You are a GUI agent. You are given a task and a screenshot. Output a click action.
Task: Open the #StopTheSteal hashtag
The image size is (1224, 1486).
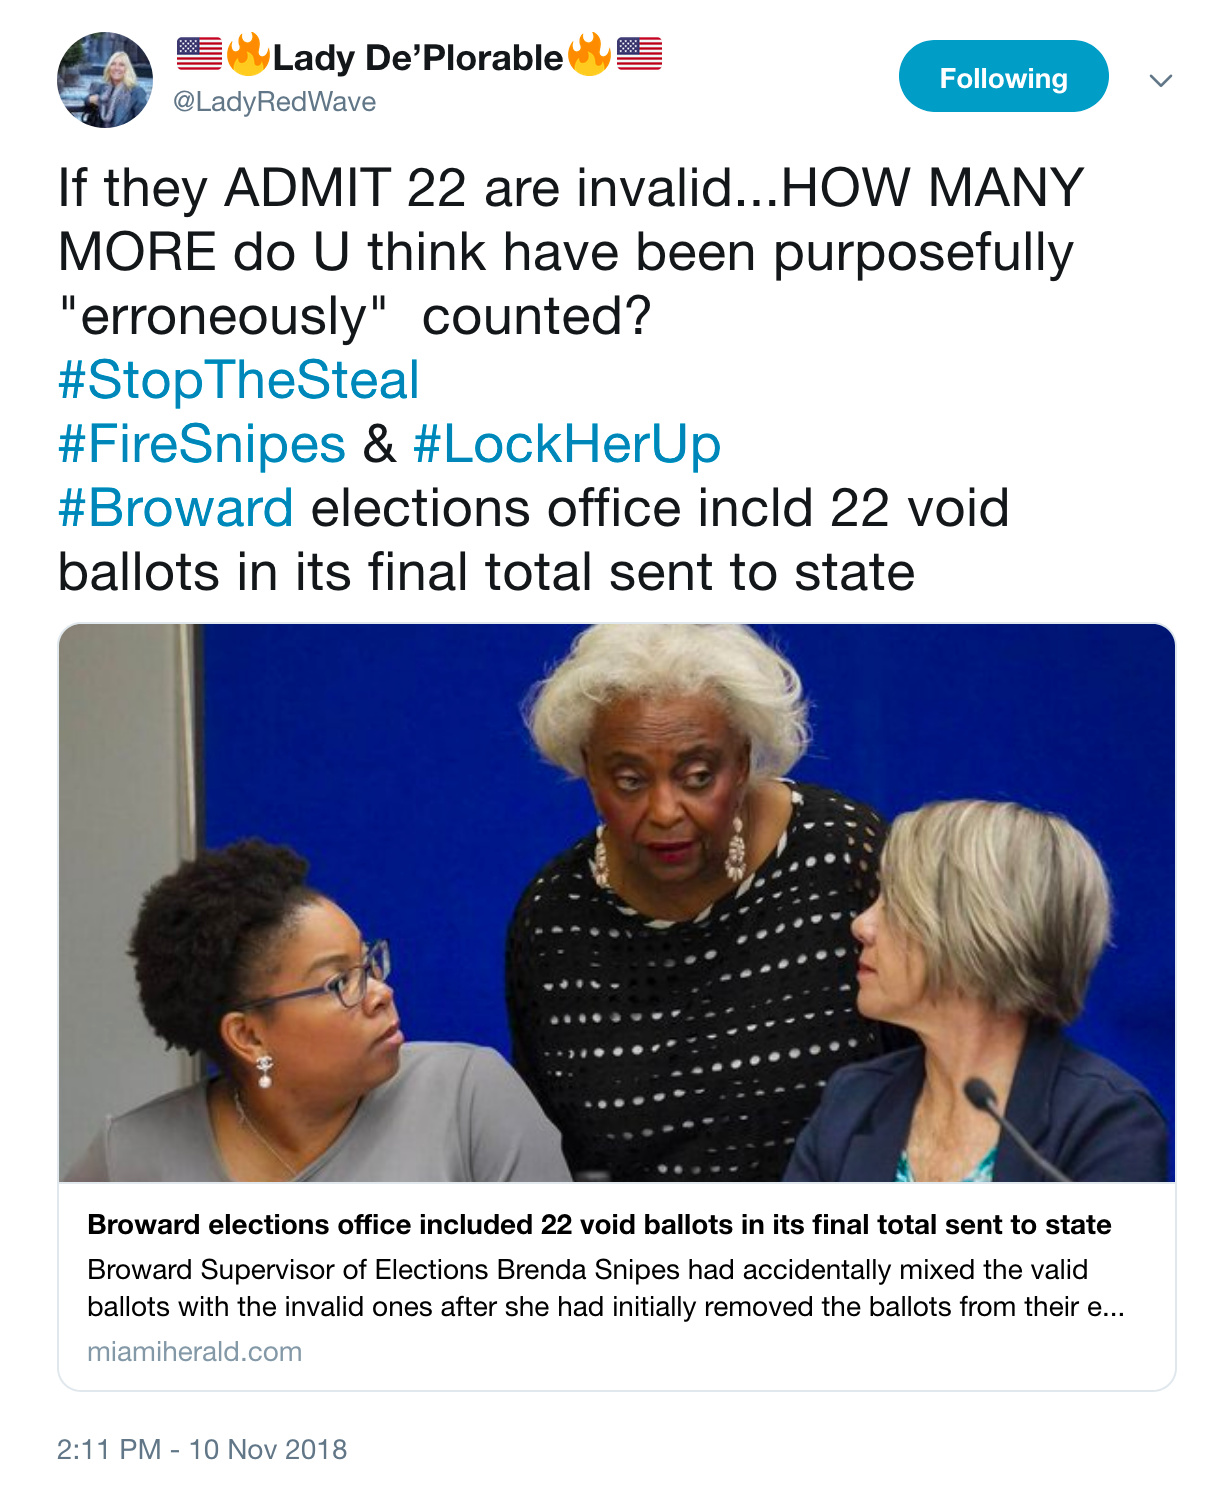(x=238, y=380)
